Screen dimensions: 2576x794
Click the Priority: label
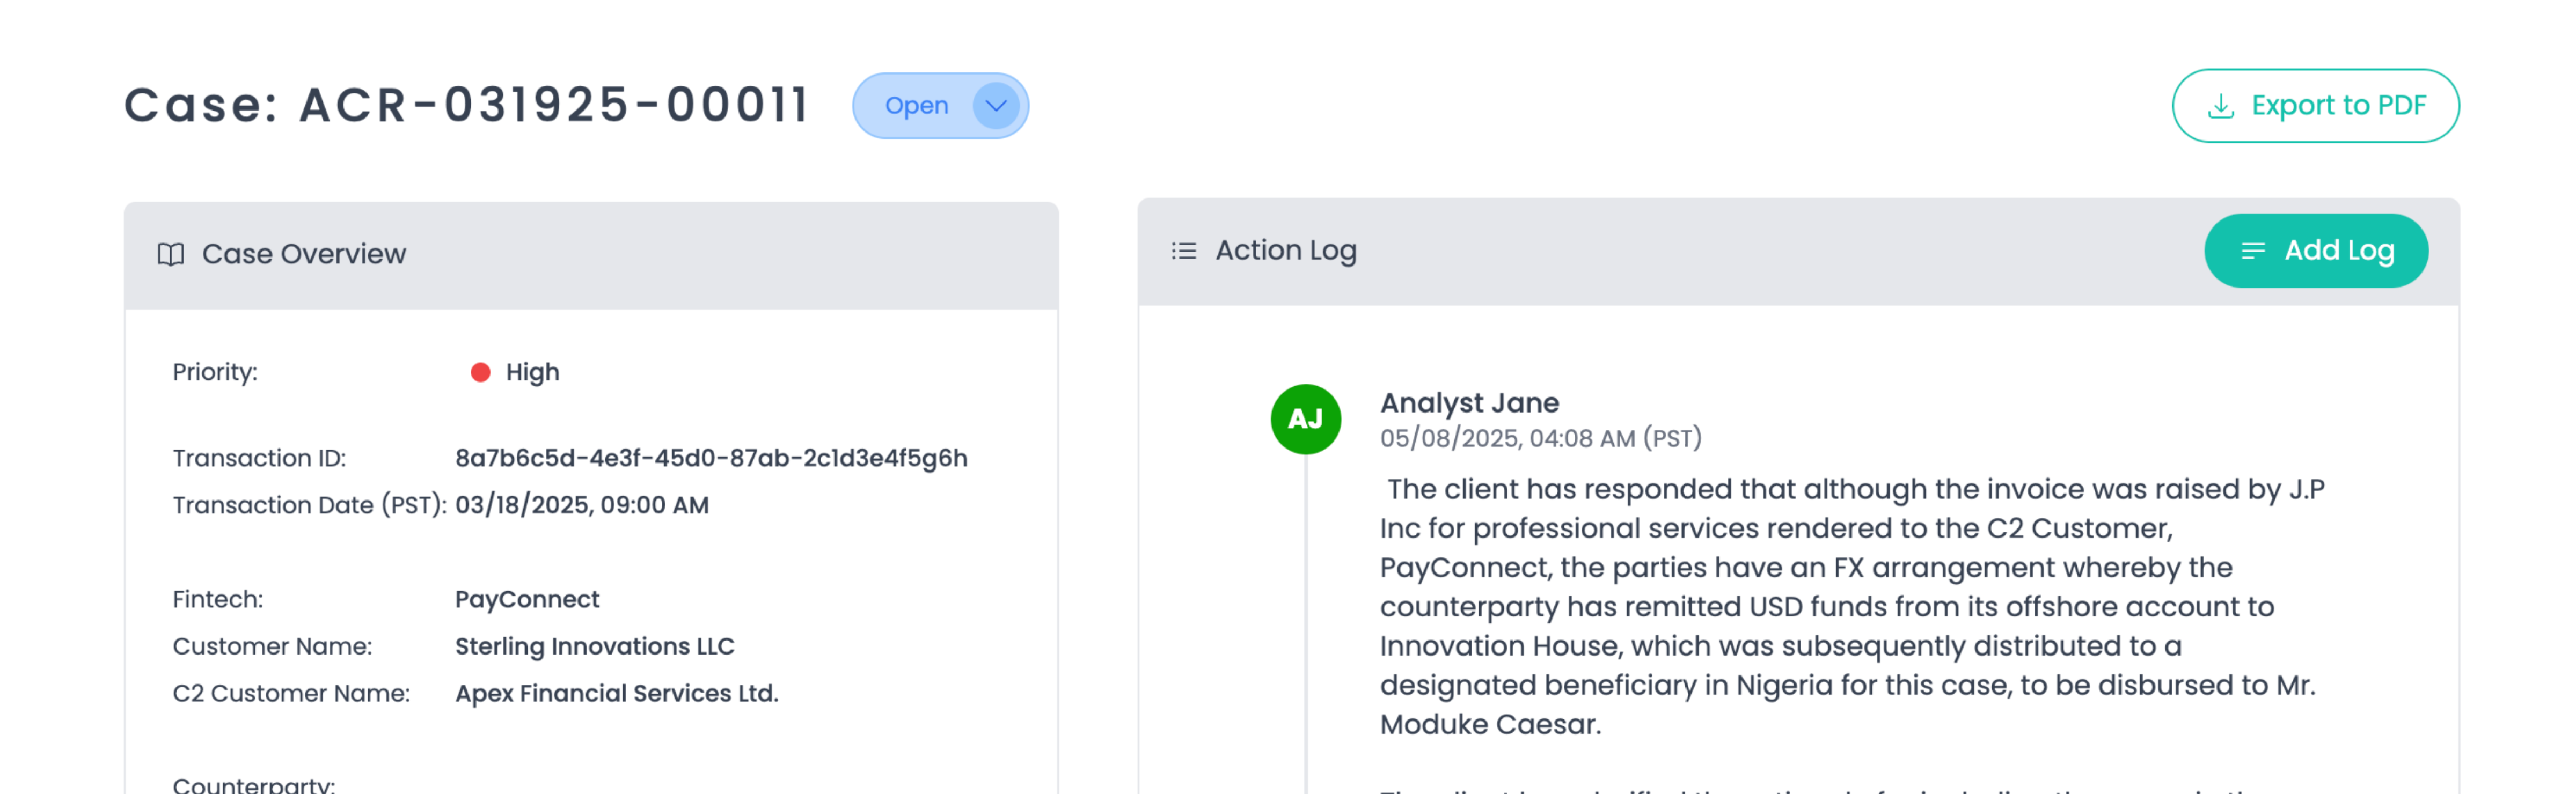(x=215, y=373)
